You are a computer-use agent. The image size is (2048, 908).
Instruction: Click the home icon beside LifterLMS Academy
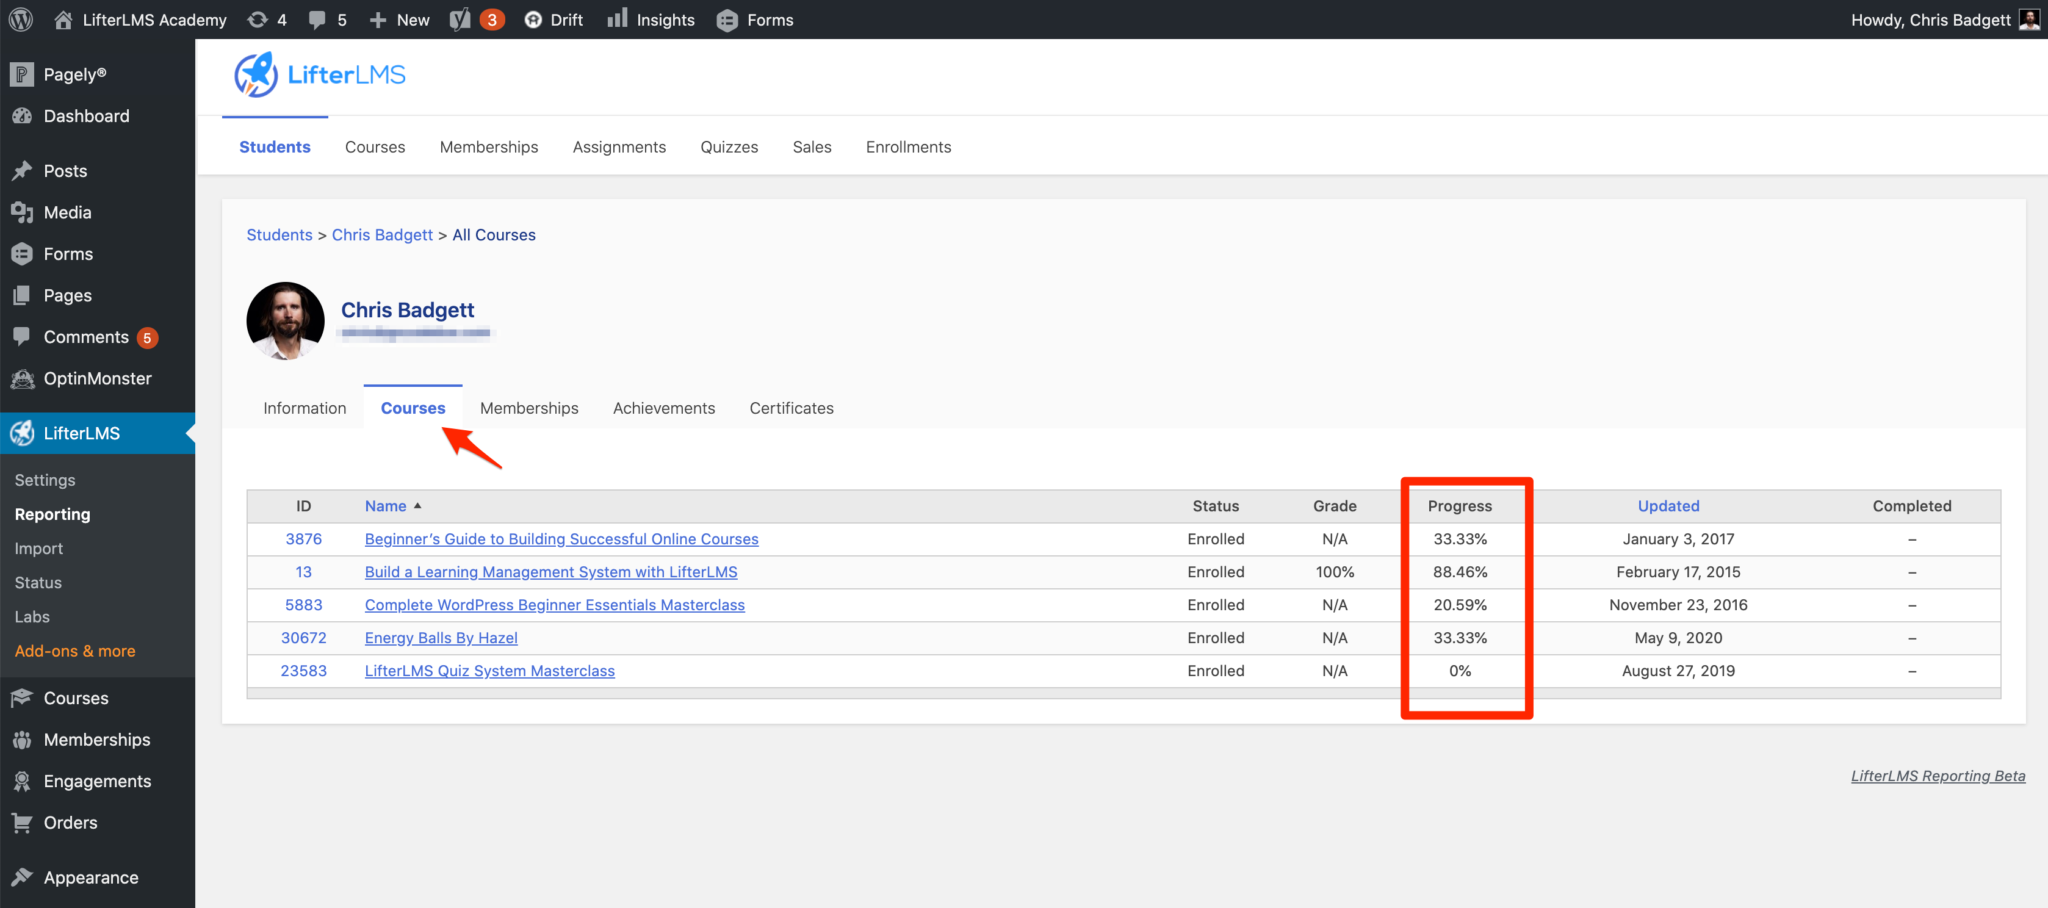coord(63,20)
